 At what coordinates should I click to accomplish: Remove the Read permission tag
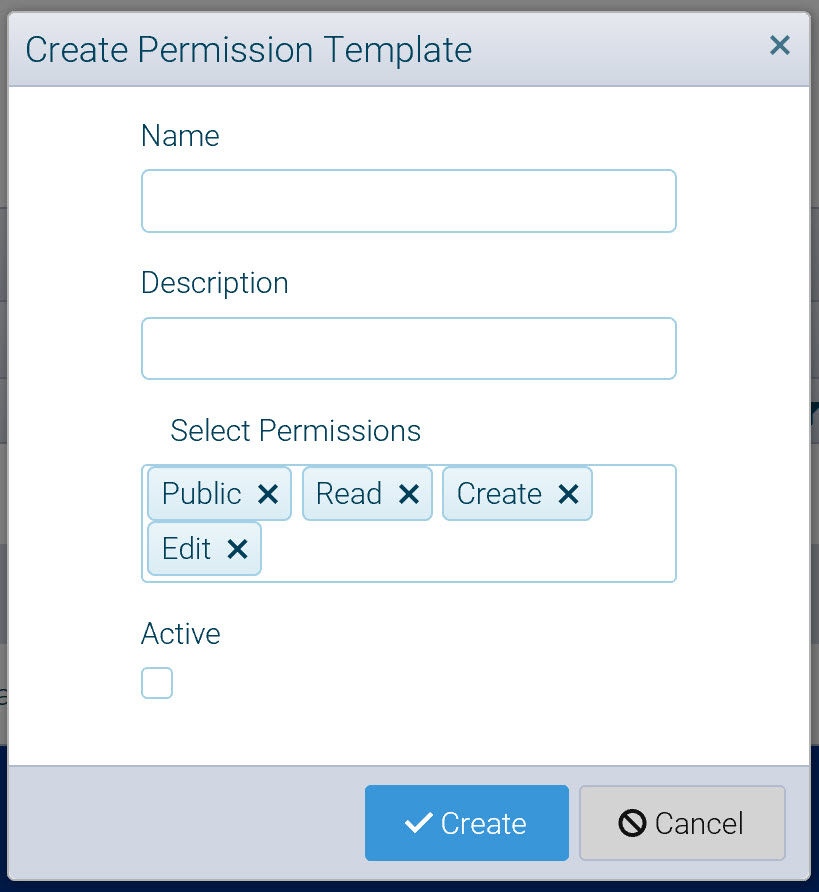[408, 494]
